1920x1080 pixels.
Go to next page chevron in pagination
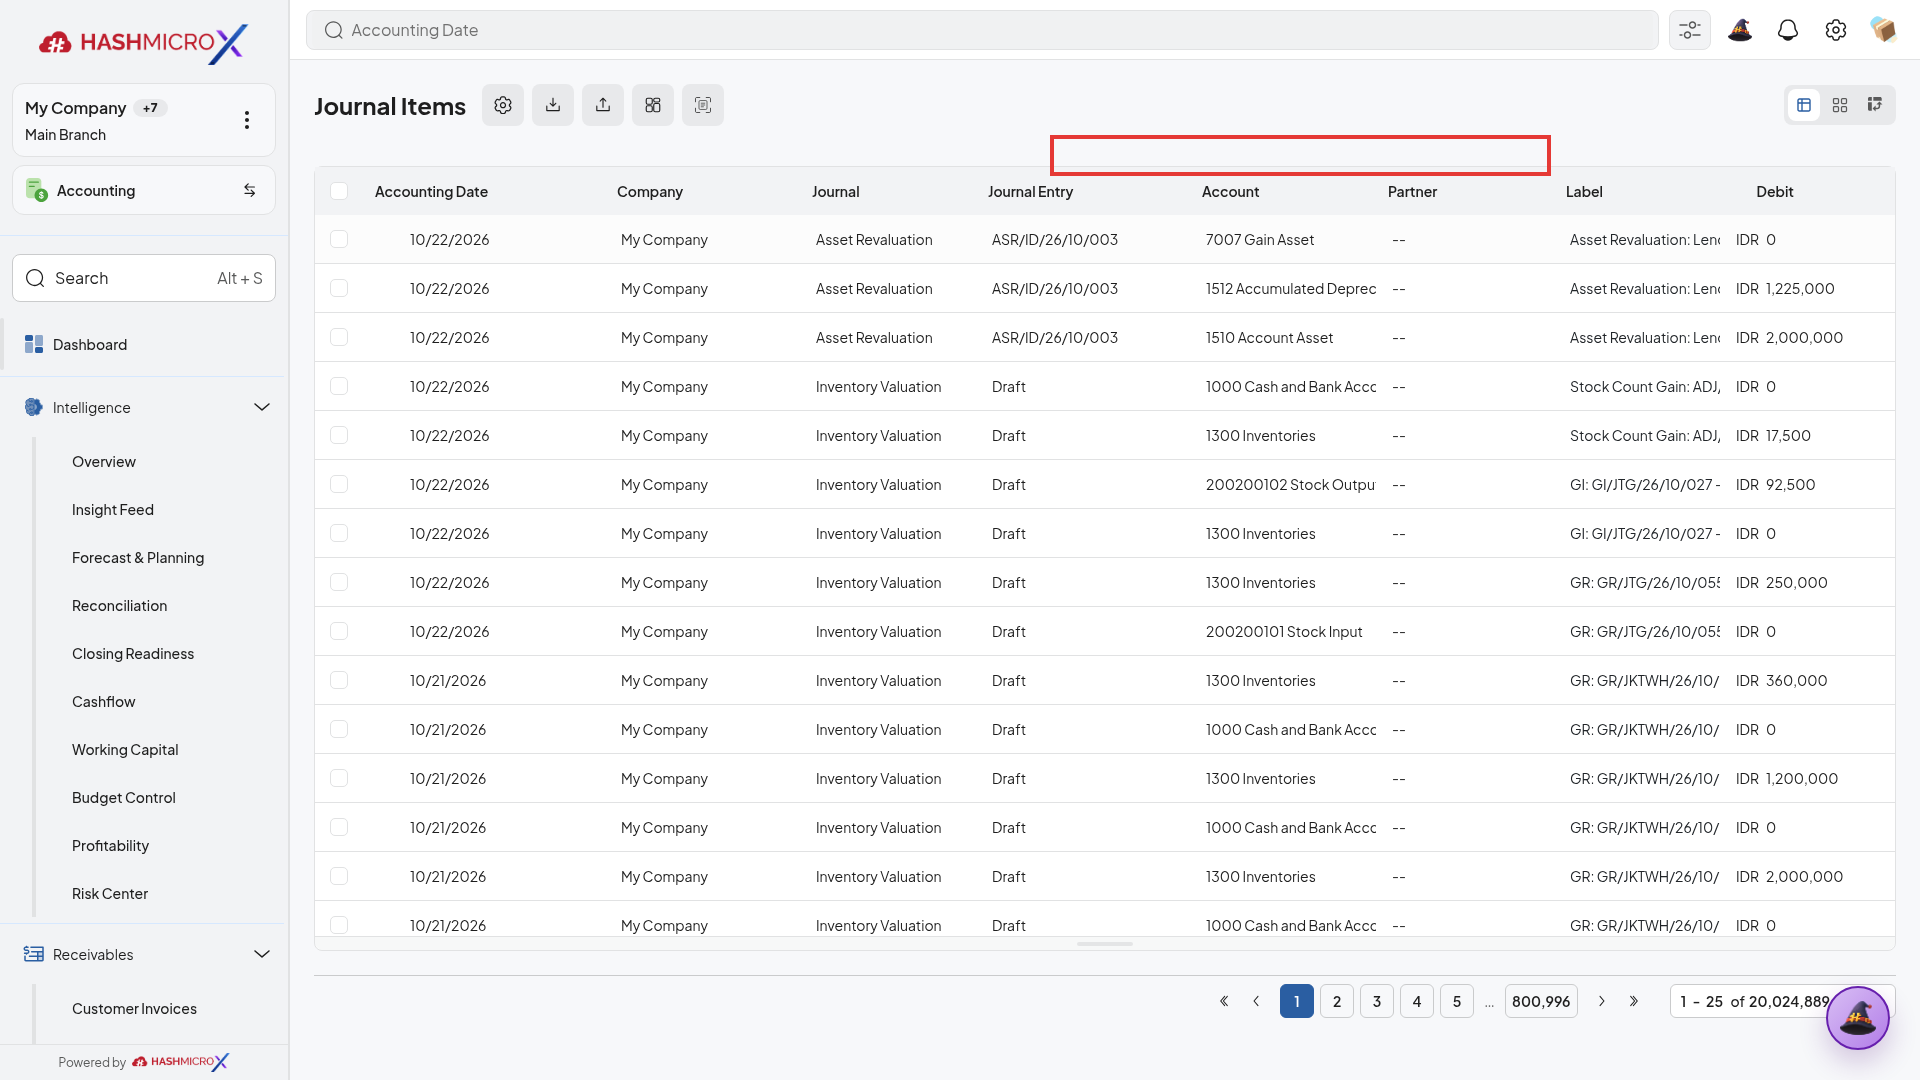pyautogui.click(x=1602, y=1001)
